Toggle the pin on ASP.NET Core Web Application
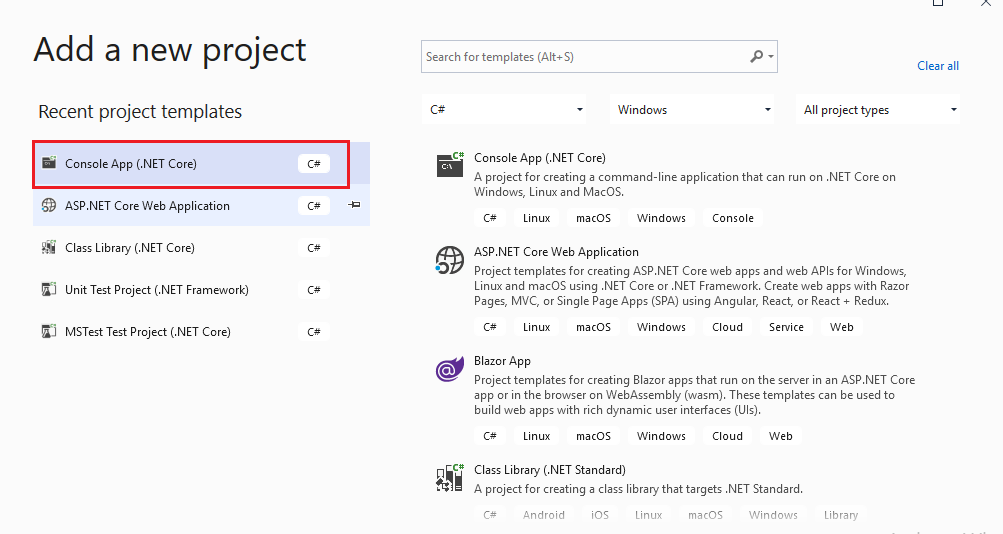Viewport: 1003px width, 534px height. tap(354, 205)
